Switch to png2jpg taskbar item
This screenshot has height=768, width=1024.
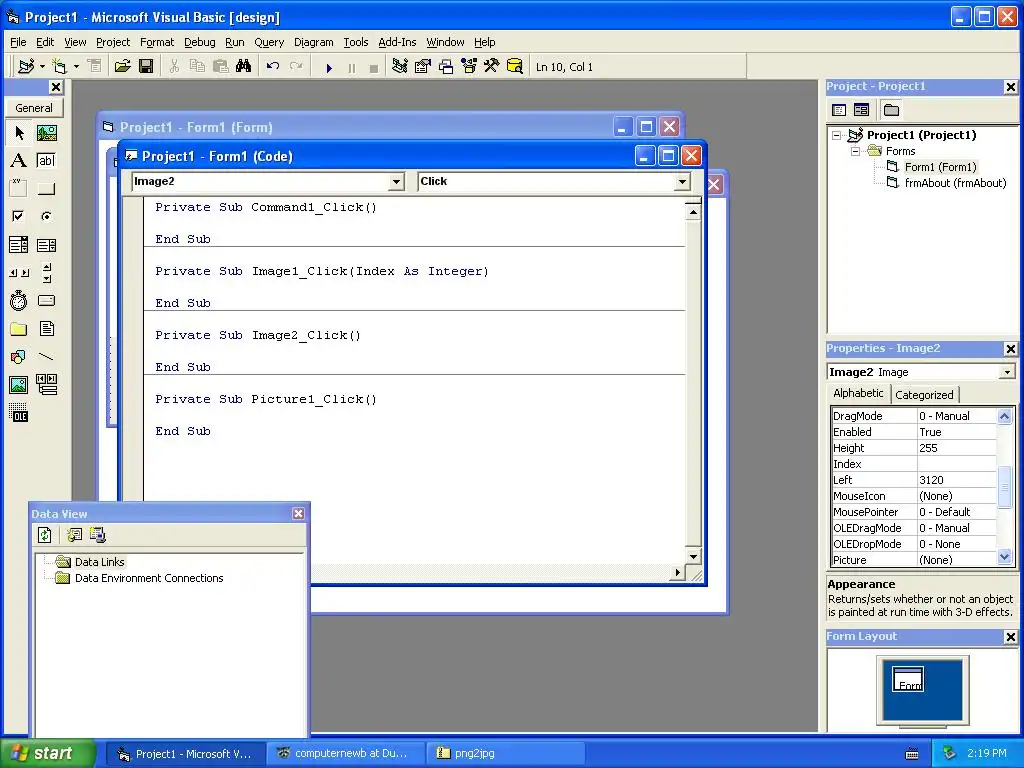[506, 753]
